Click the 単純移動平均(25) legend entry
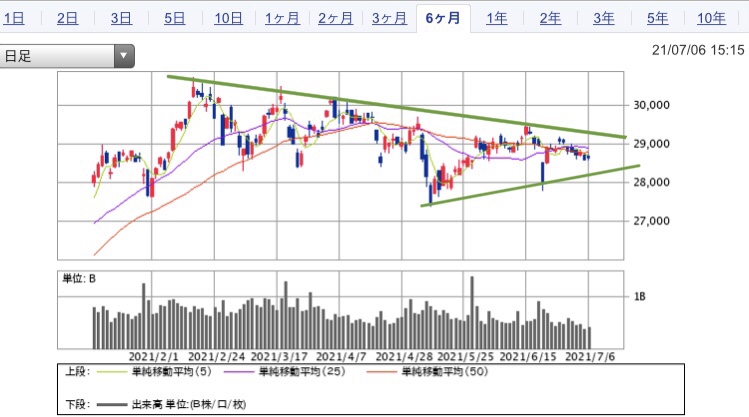 (x=302, y=372)
